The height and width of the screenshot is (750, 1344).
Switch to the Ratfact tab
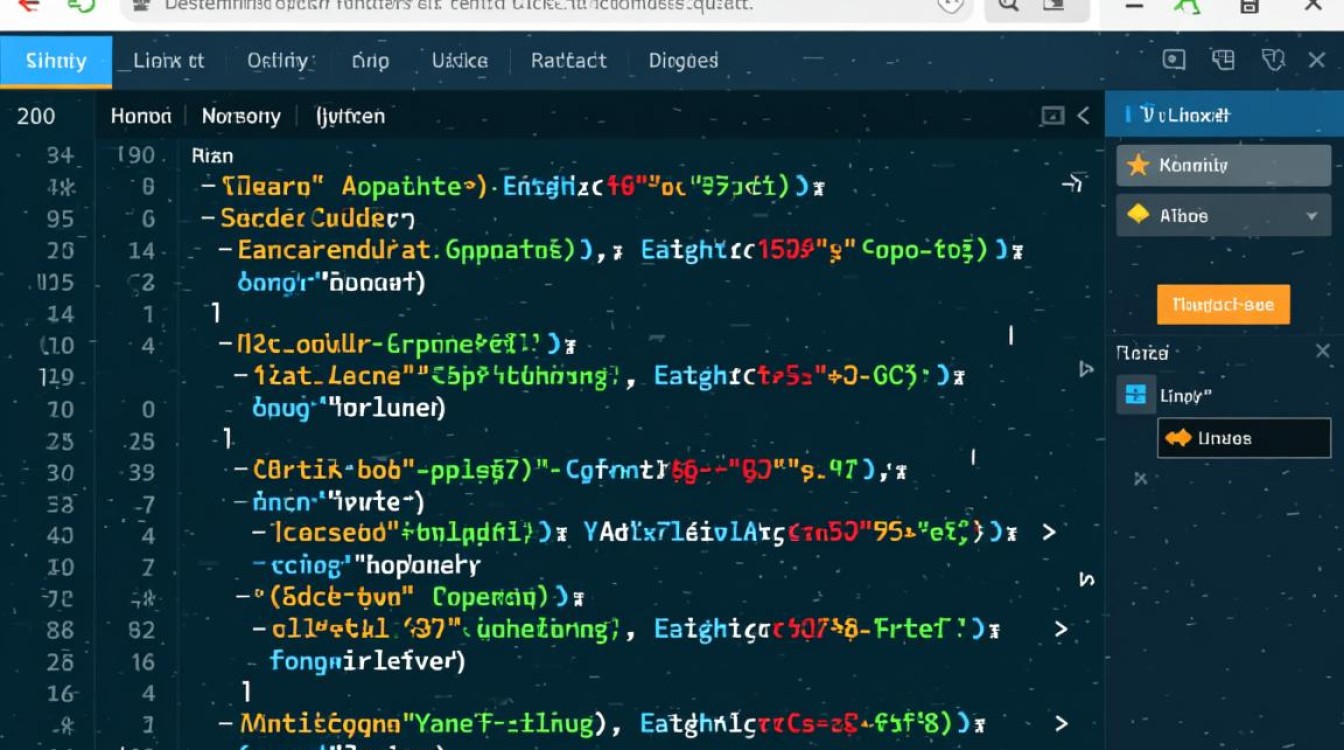click(x=568, y=61)
